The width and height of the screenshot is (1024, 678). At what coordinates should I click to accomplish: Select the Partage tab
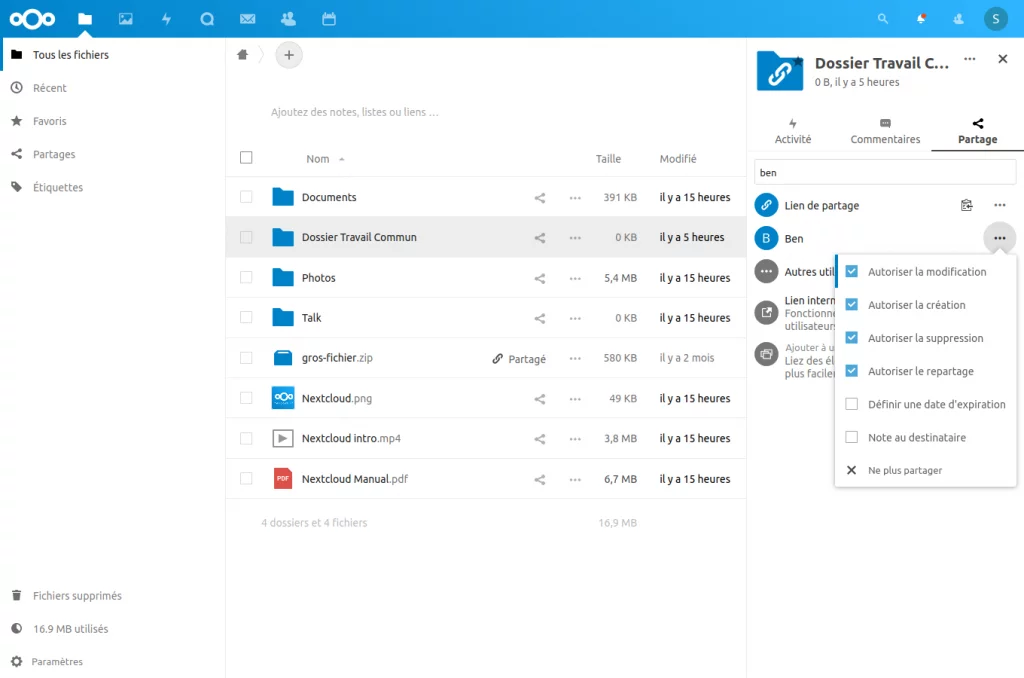point(978,131)
